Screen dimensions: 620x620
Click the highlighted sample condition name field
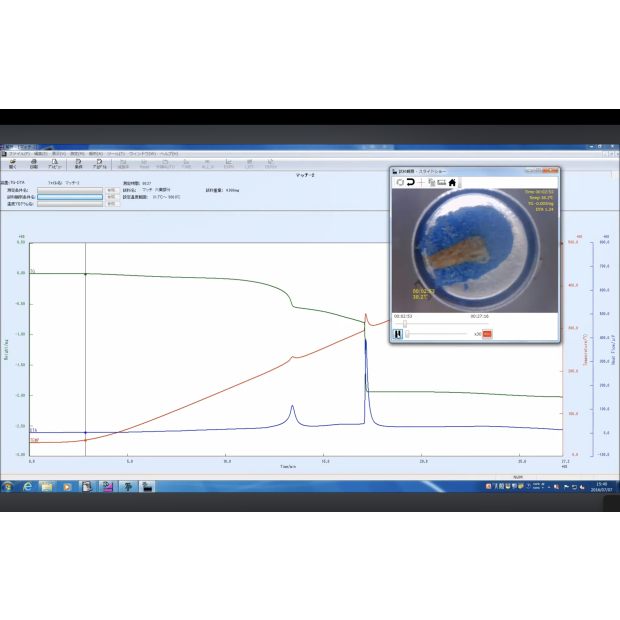[x=70, y=196]
